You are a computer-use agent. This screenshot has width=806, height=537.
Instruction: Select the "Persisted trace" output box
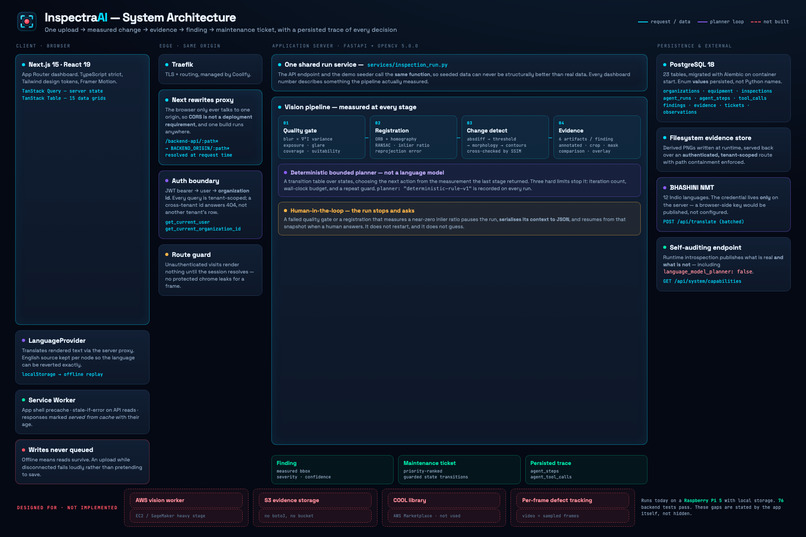coord(586,470)
